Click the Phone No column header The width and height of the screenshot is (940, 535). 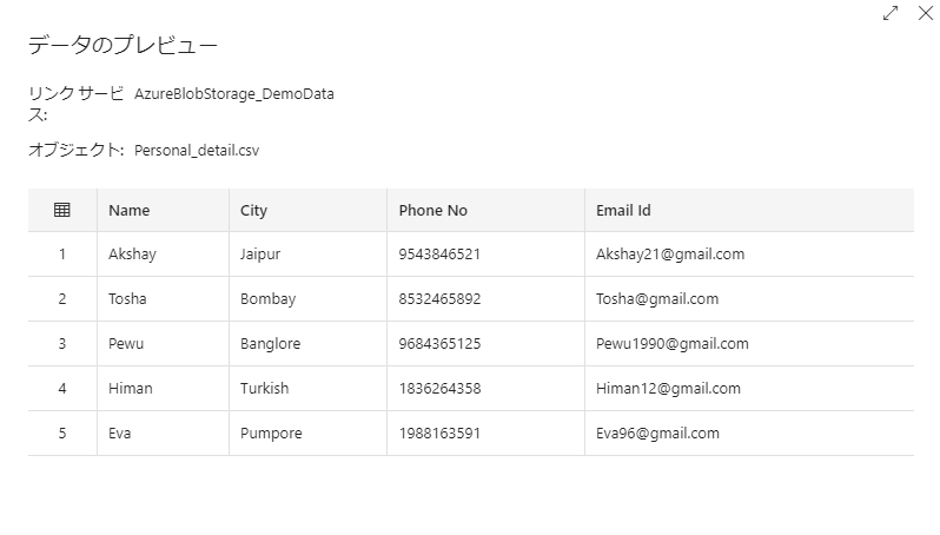pyautogui.click(x=433, y=210)
